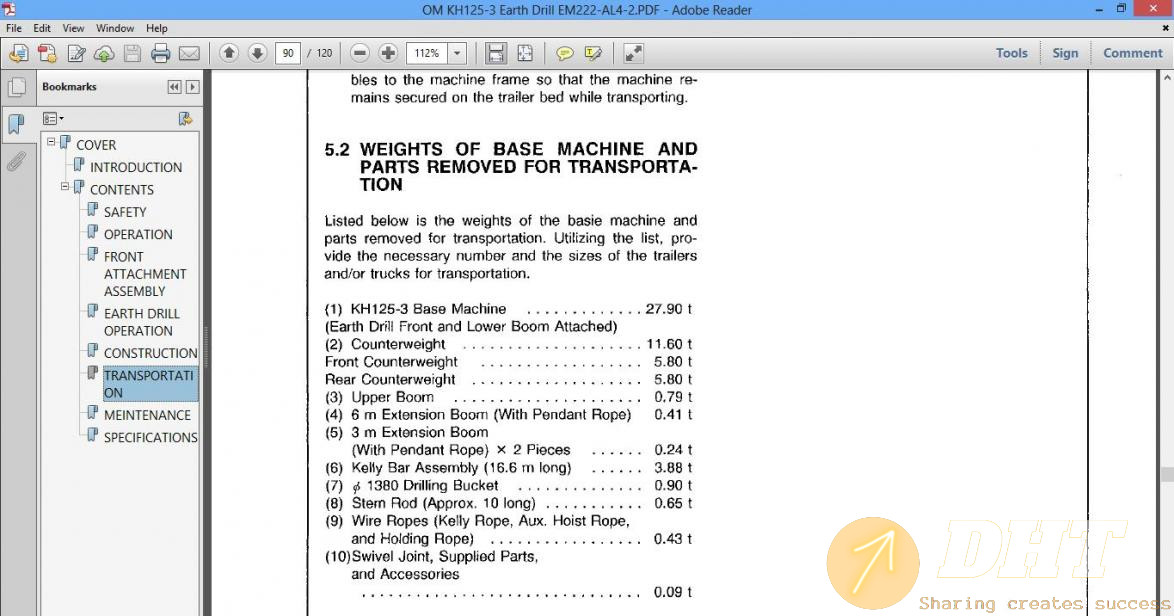
Task: Select the COVER bookmark
Action: 96,144
